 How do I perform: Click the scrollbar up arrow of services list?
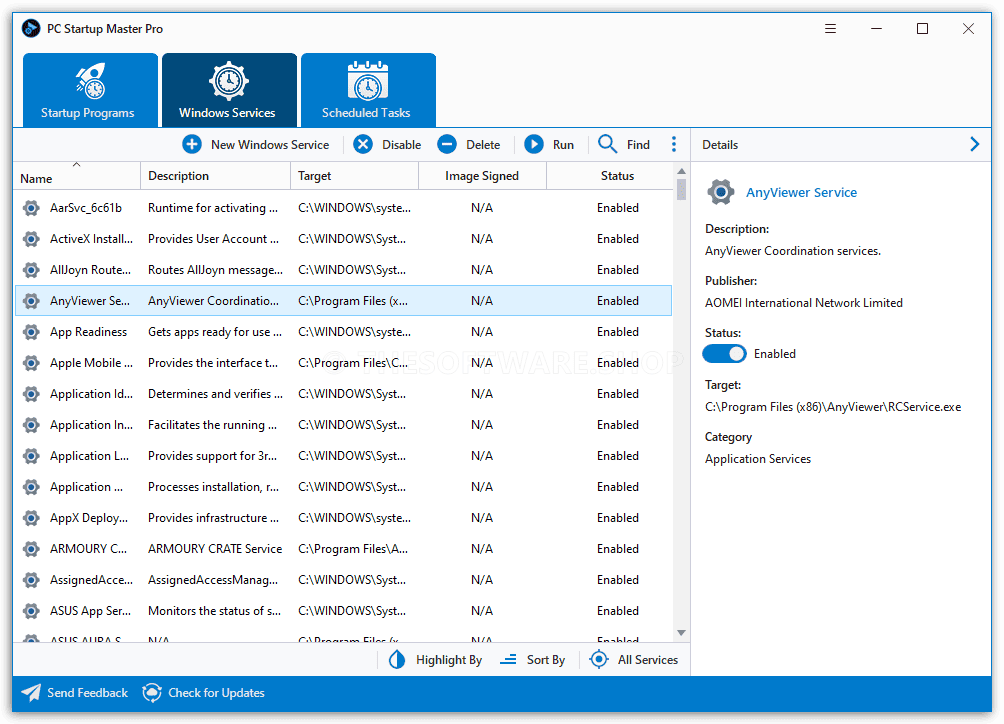click(x=681, y=171)
